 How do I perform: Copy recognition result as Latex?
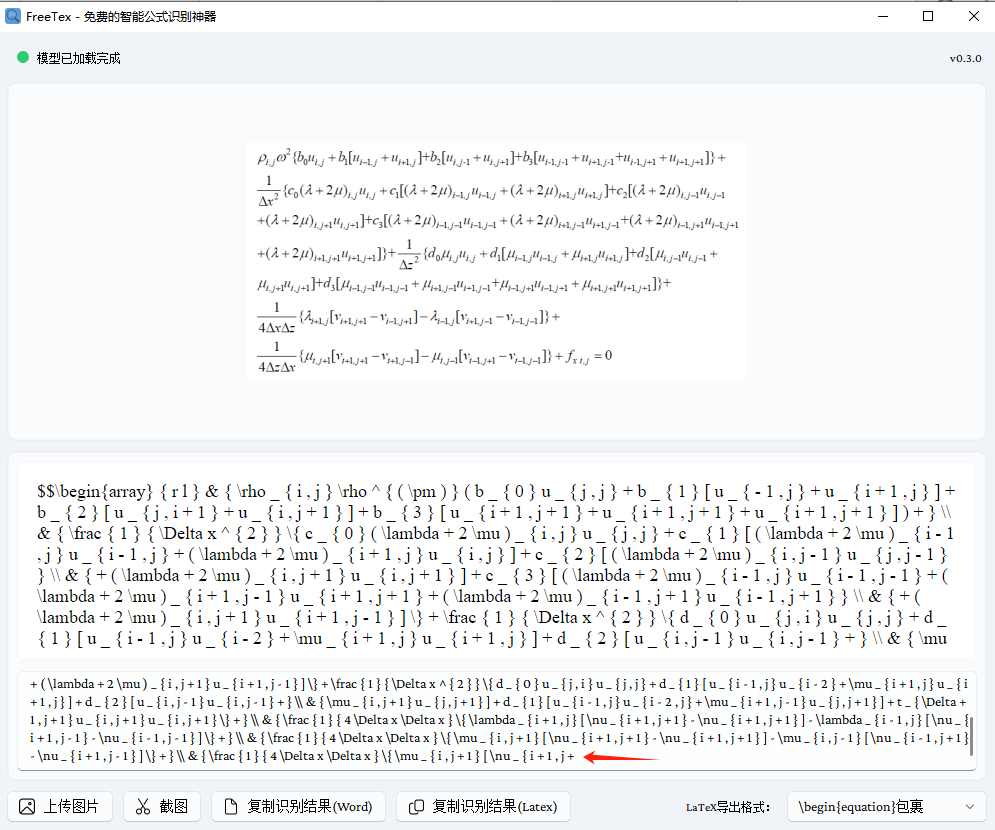click(483, 807)
